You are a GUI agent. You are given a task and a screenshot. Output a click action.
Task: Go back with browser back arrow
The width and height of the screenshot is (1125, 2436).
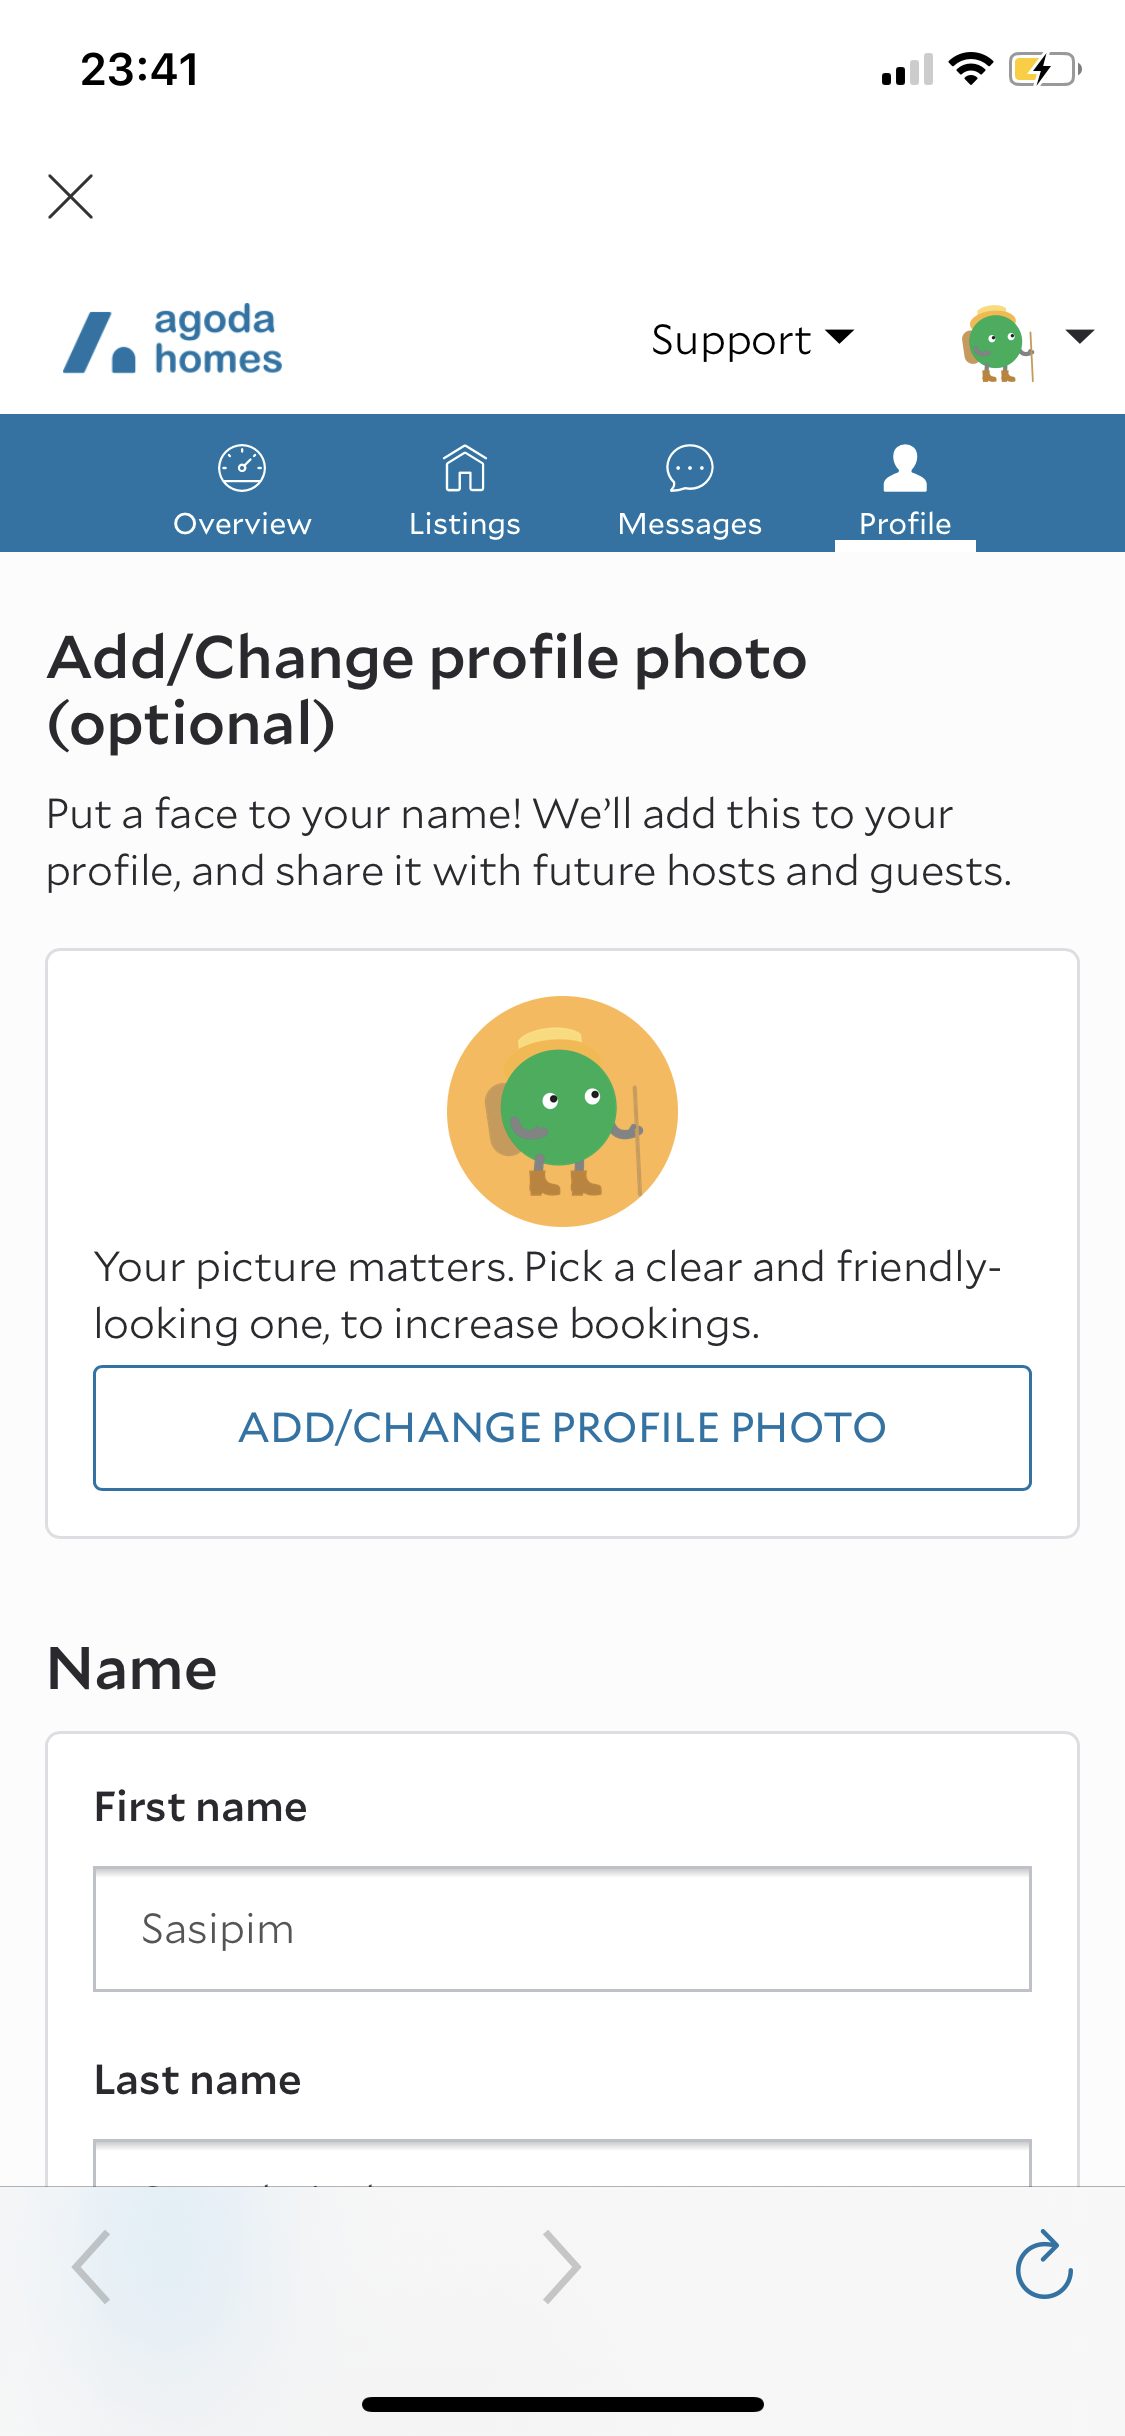[92, 2267]
